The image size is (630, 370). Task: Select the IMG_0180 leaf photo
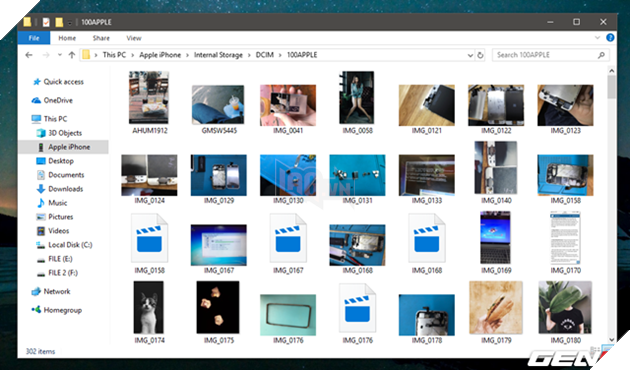(565, 308)
